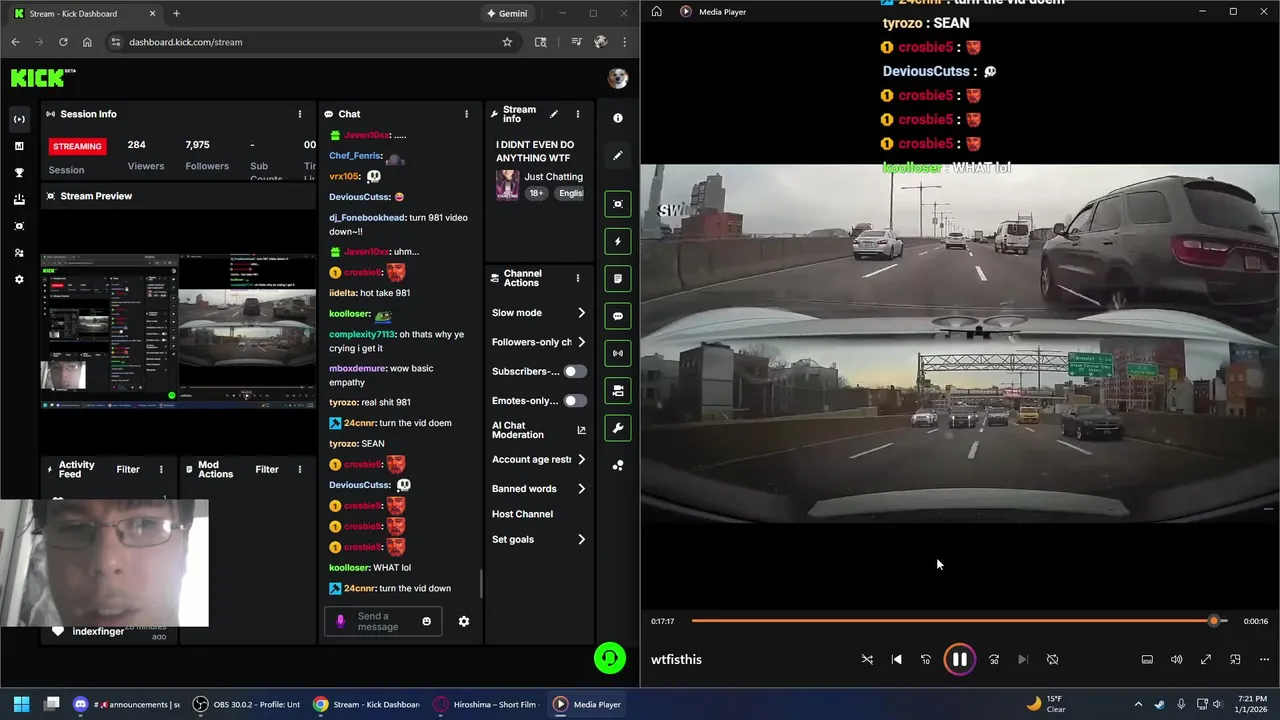Open the trophy achievements sidebar icon
This screenshot has width=1280, height=720.
[x=19, y=173]
